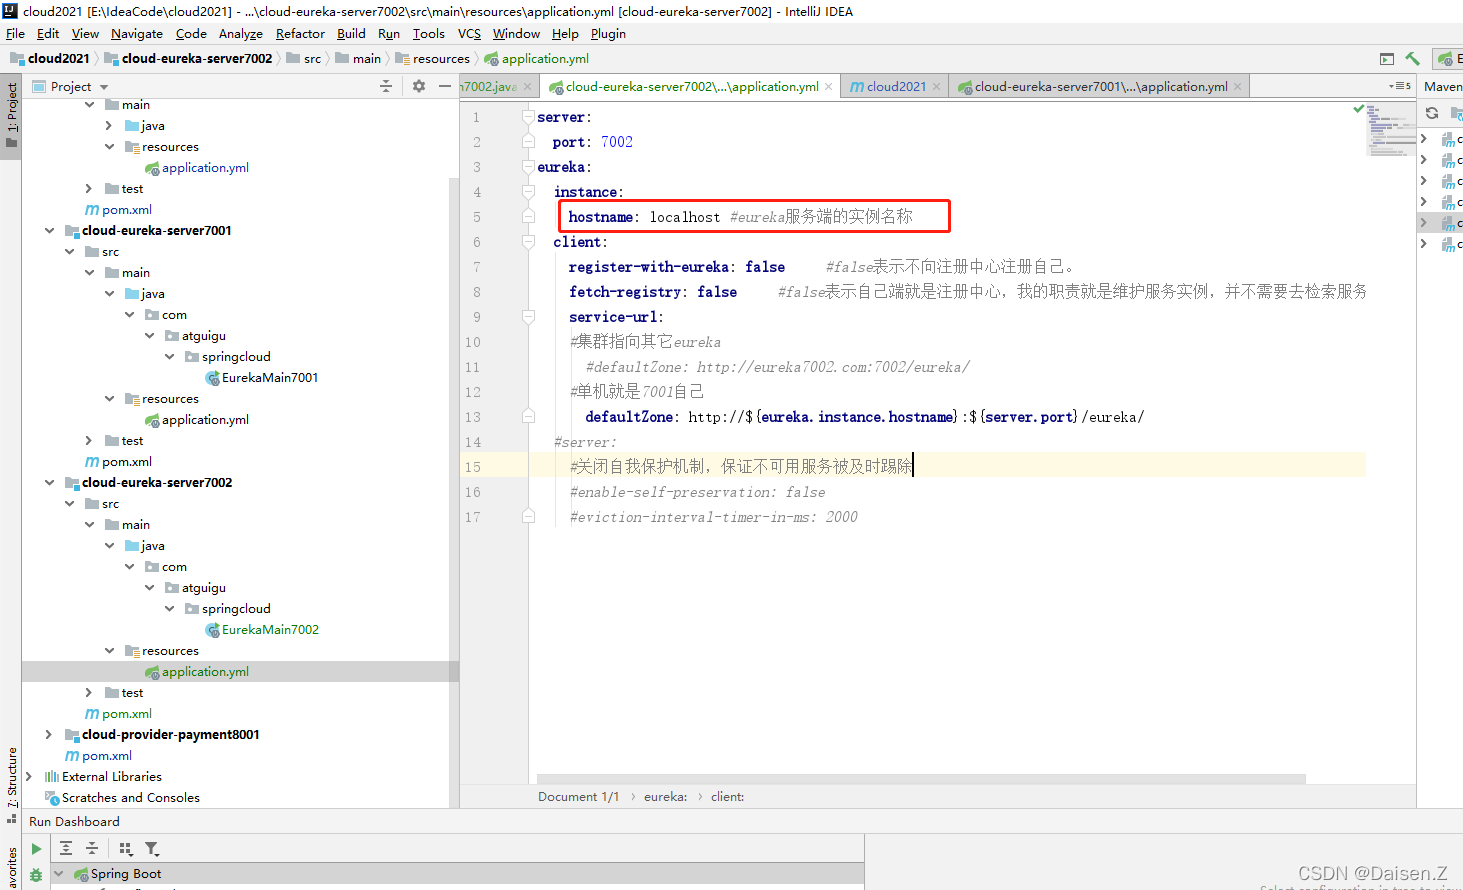Click the green inspection checkmark in the editor
This screenshot has height=890, width=1463.
1358,108
